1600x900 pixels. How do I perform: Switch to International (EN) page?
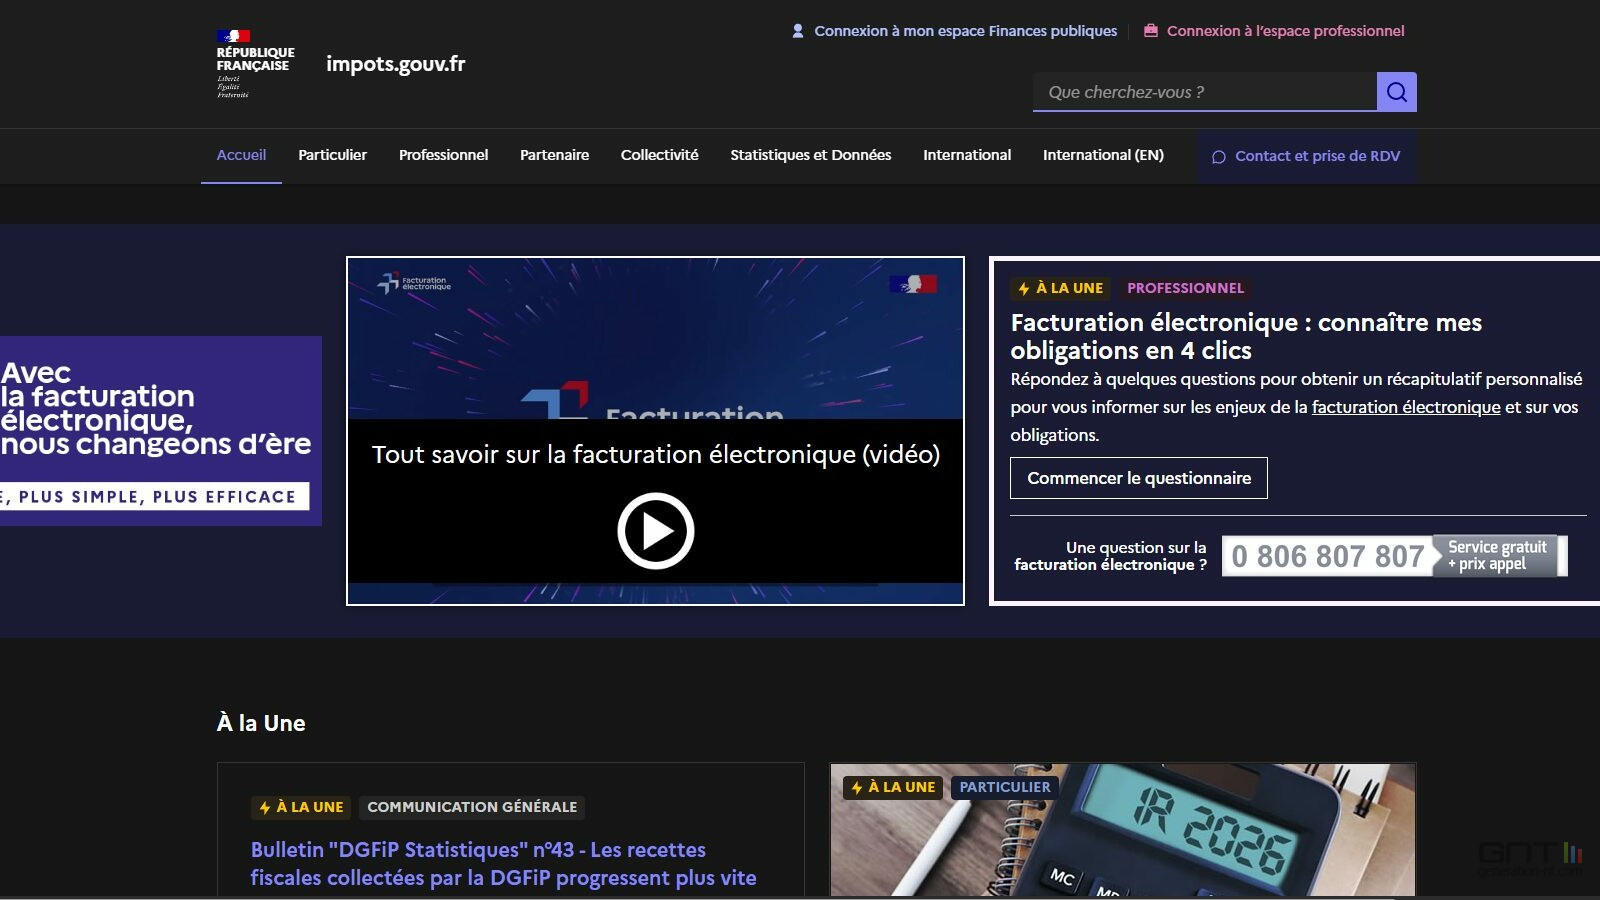point(1103,155)
